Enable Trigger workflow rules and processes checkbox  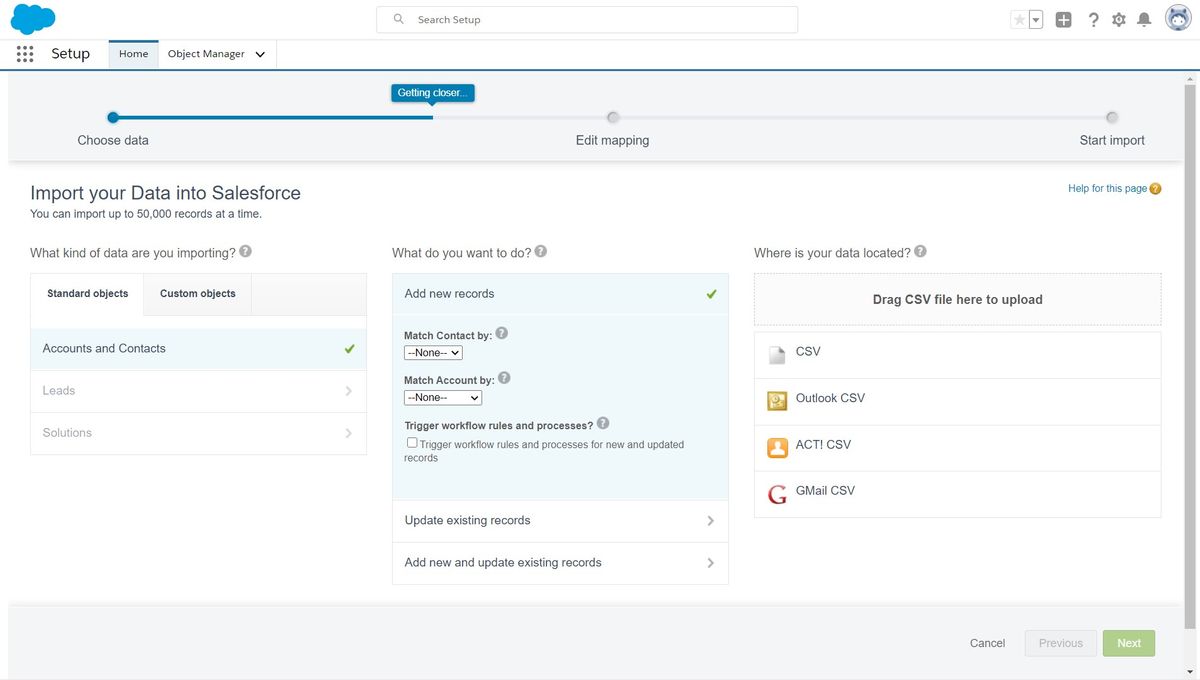click(412, 443)
